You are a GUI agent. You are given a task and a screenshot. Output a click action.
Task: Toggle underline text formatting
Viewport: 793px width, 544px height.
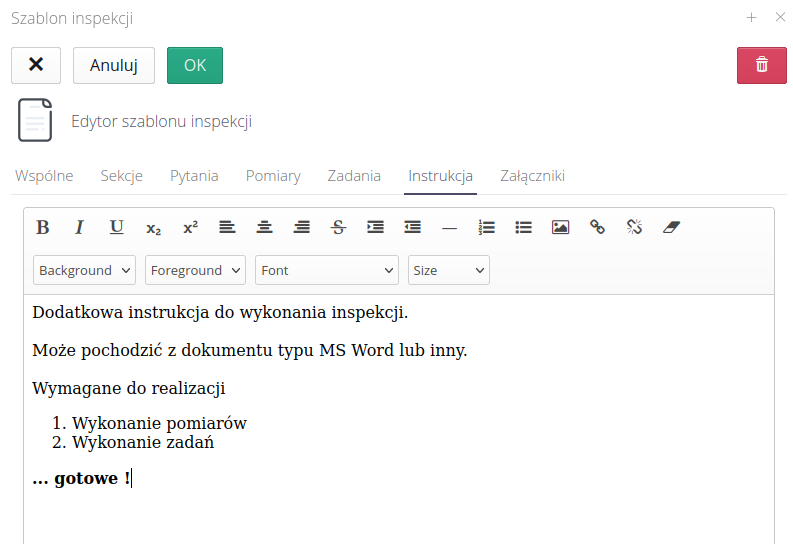pyautogui.click(x=117, y=227)
